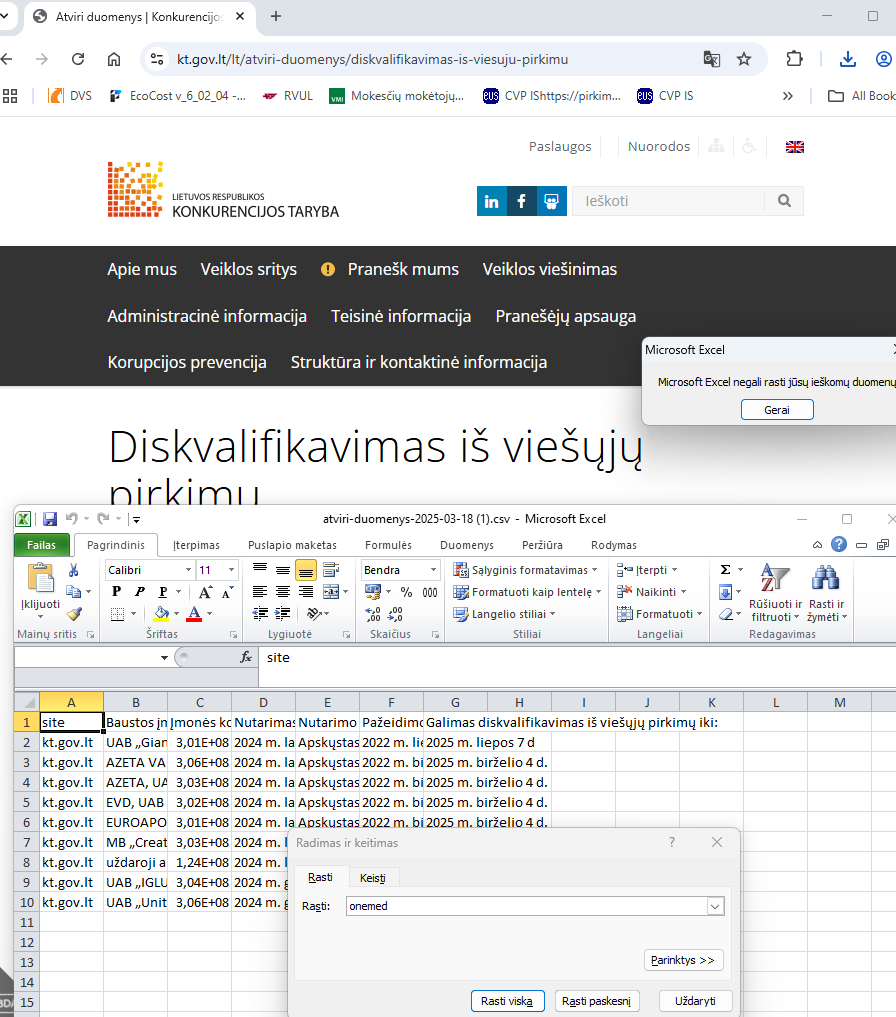896x1017 pixels.
Task: Toggle center horizontal alignment button
Action: tap(282, 592)
